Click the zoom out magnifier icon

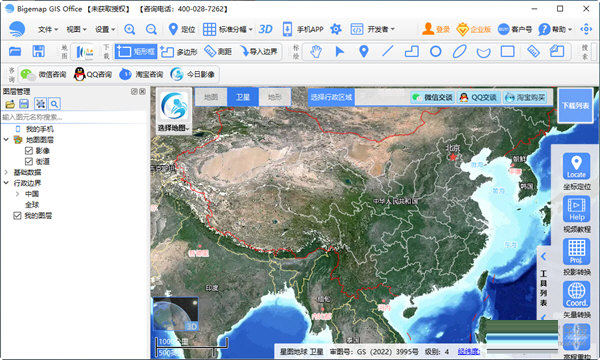(152, 29)
